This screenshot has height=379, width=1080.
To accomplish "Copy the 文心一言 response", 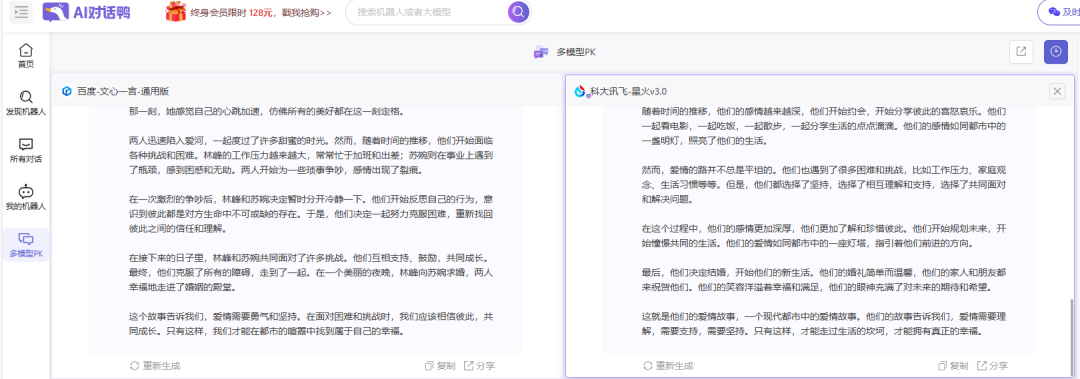I will tap(440, 366).
